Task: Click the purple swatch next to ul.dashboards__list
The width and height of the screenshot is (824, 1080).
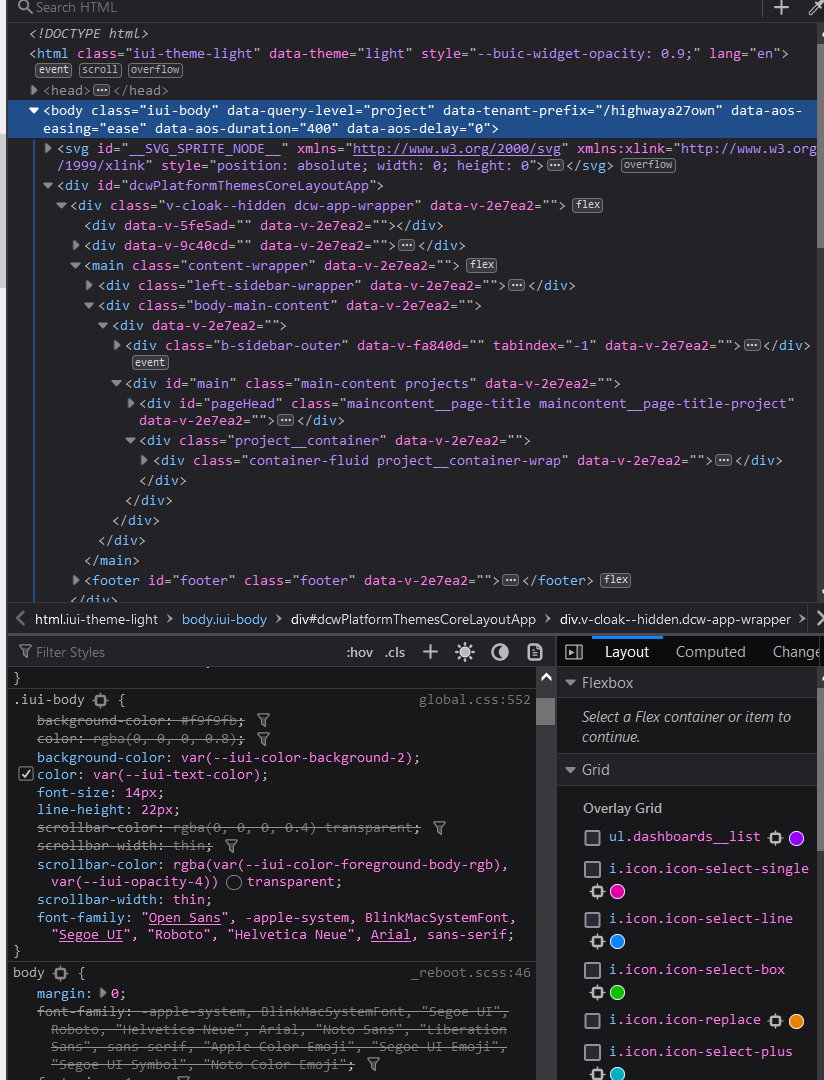Action: click(796, 838)
